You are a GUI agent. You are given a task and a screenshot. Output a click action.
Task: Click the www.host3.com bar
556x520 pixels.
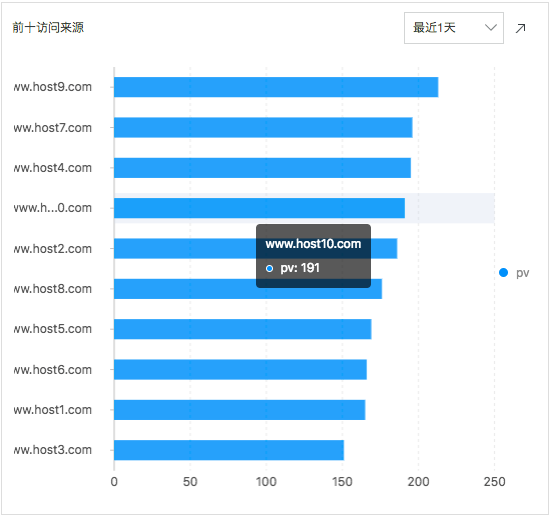point(229,450)
